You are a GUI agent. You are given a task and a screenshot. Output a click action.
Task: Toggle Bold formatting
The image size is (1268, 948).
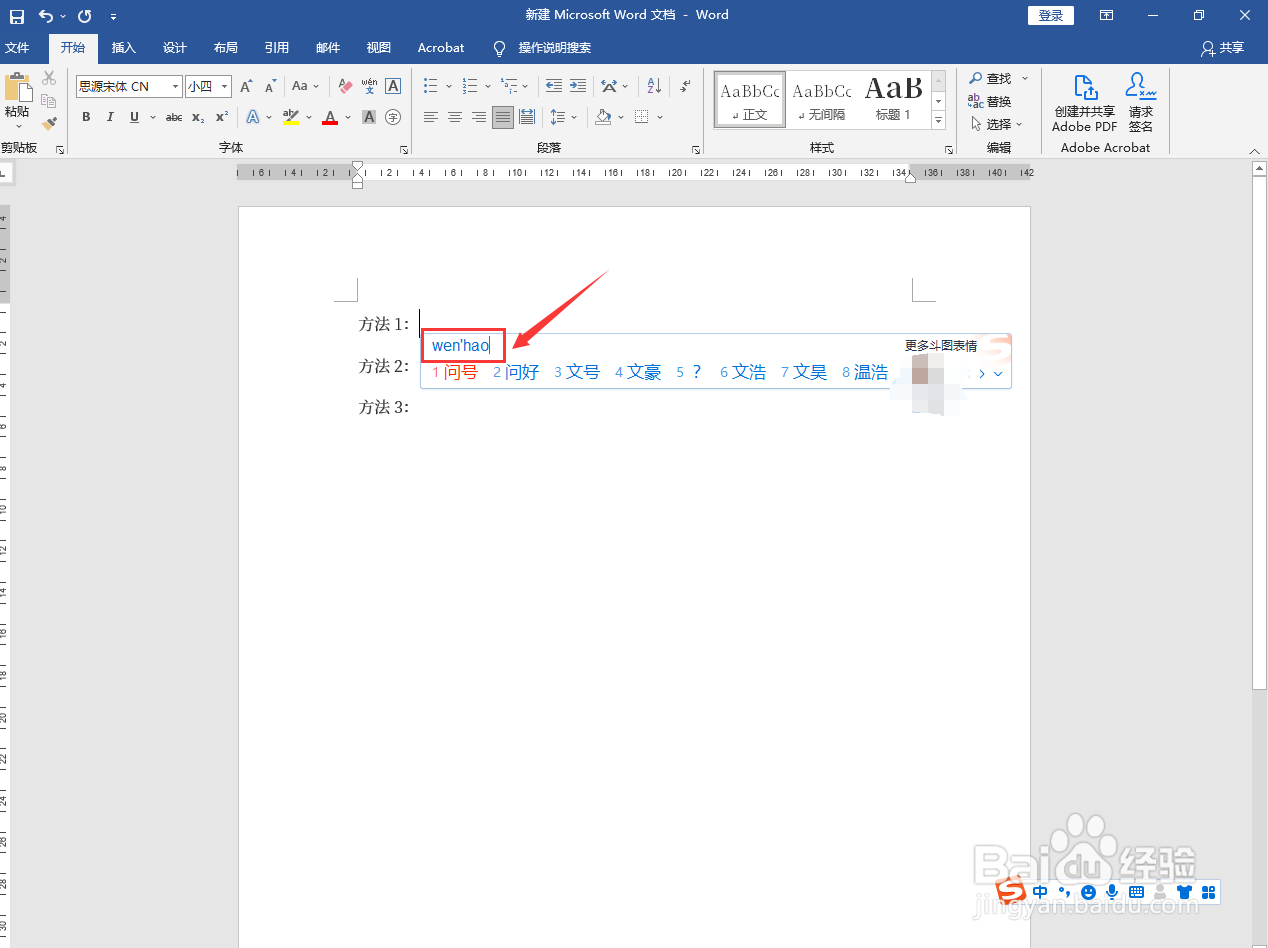click(86, 117)
